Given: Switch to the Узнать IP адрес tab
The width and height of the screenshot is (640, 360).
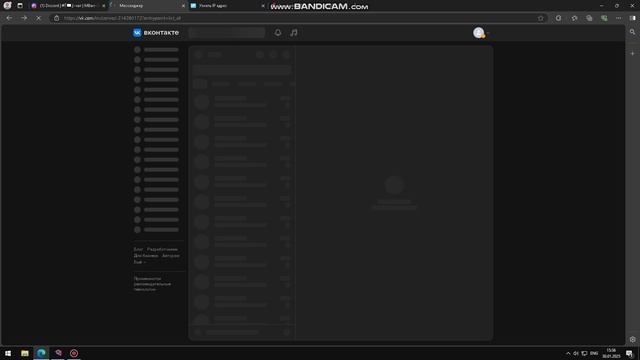Looking at the screenshot, I should (227, 6).
